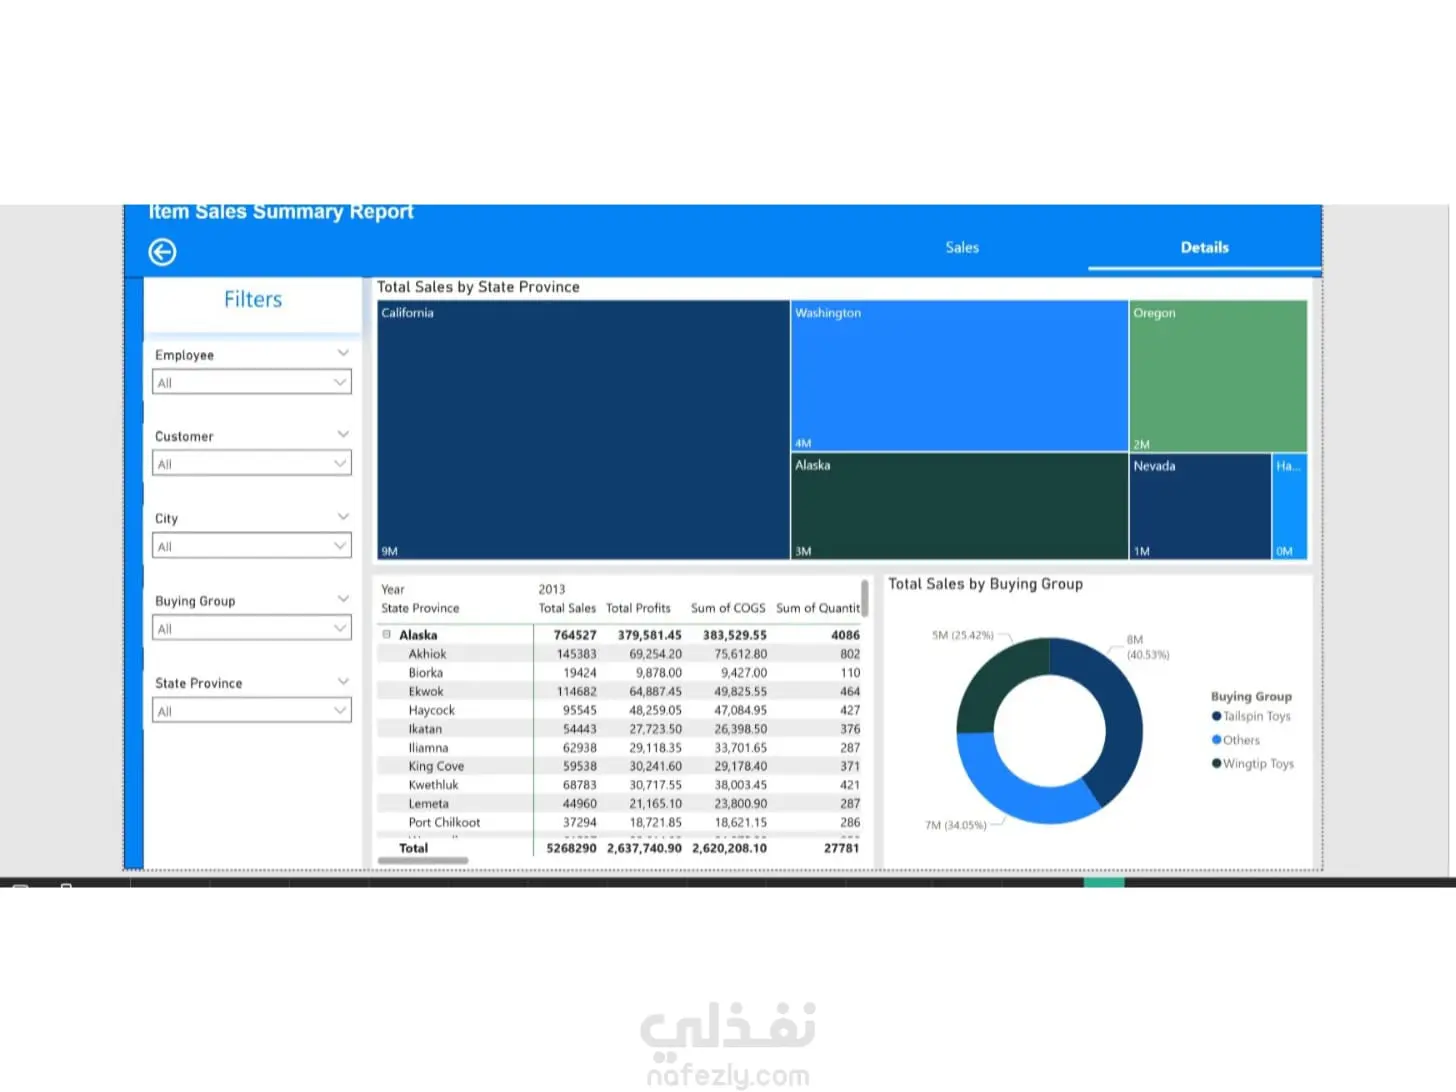This screenshot has height=1092, width=1456.
Task: Click the Total row label
Action: 413,848
